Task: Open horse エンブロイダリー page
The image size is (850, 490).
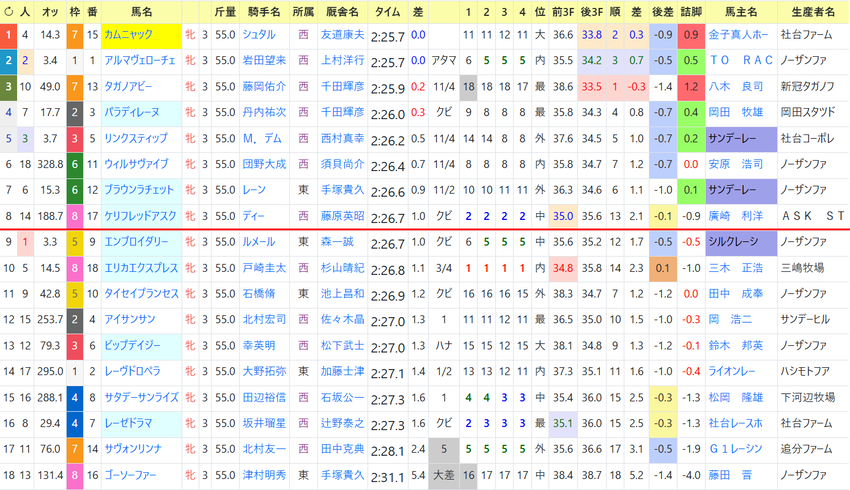Action: click(x=136, y=242)
